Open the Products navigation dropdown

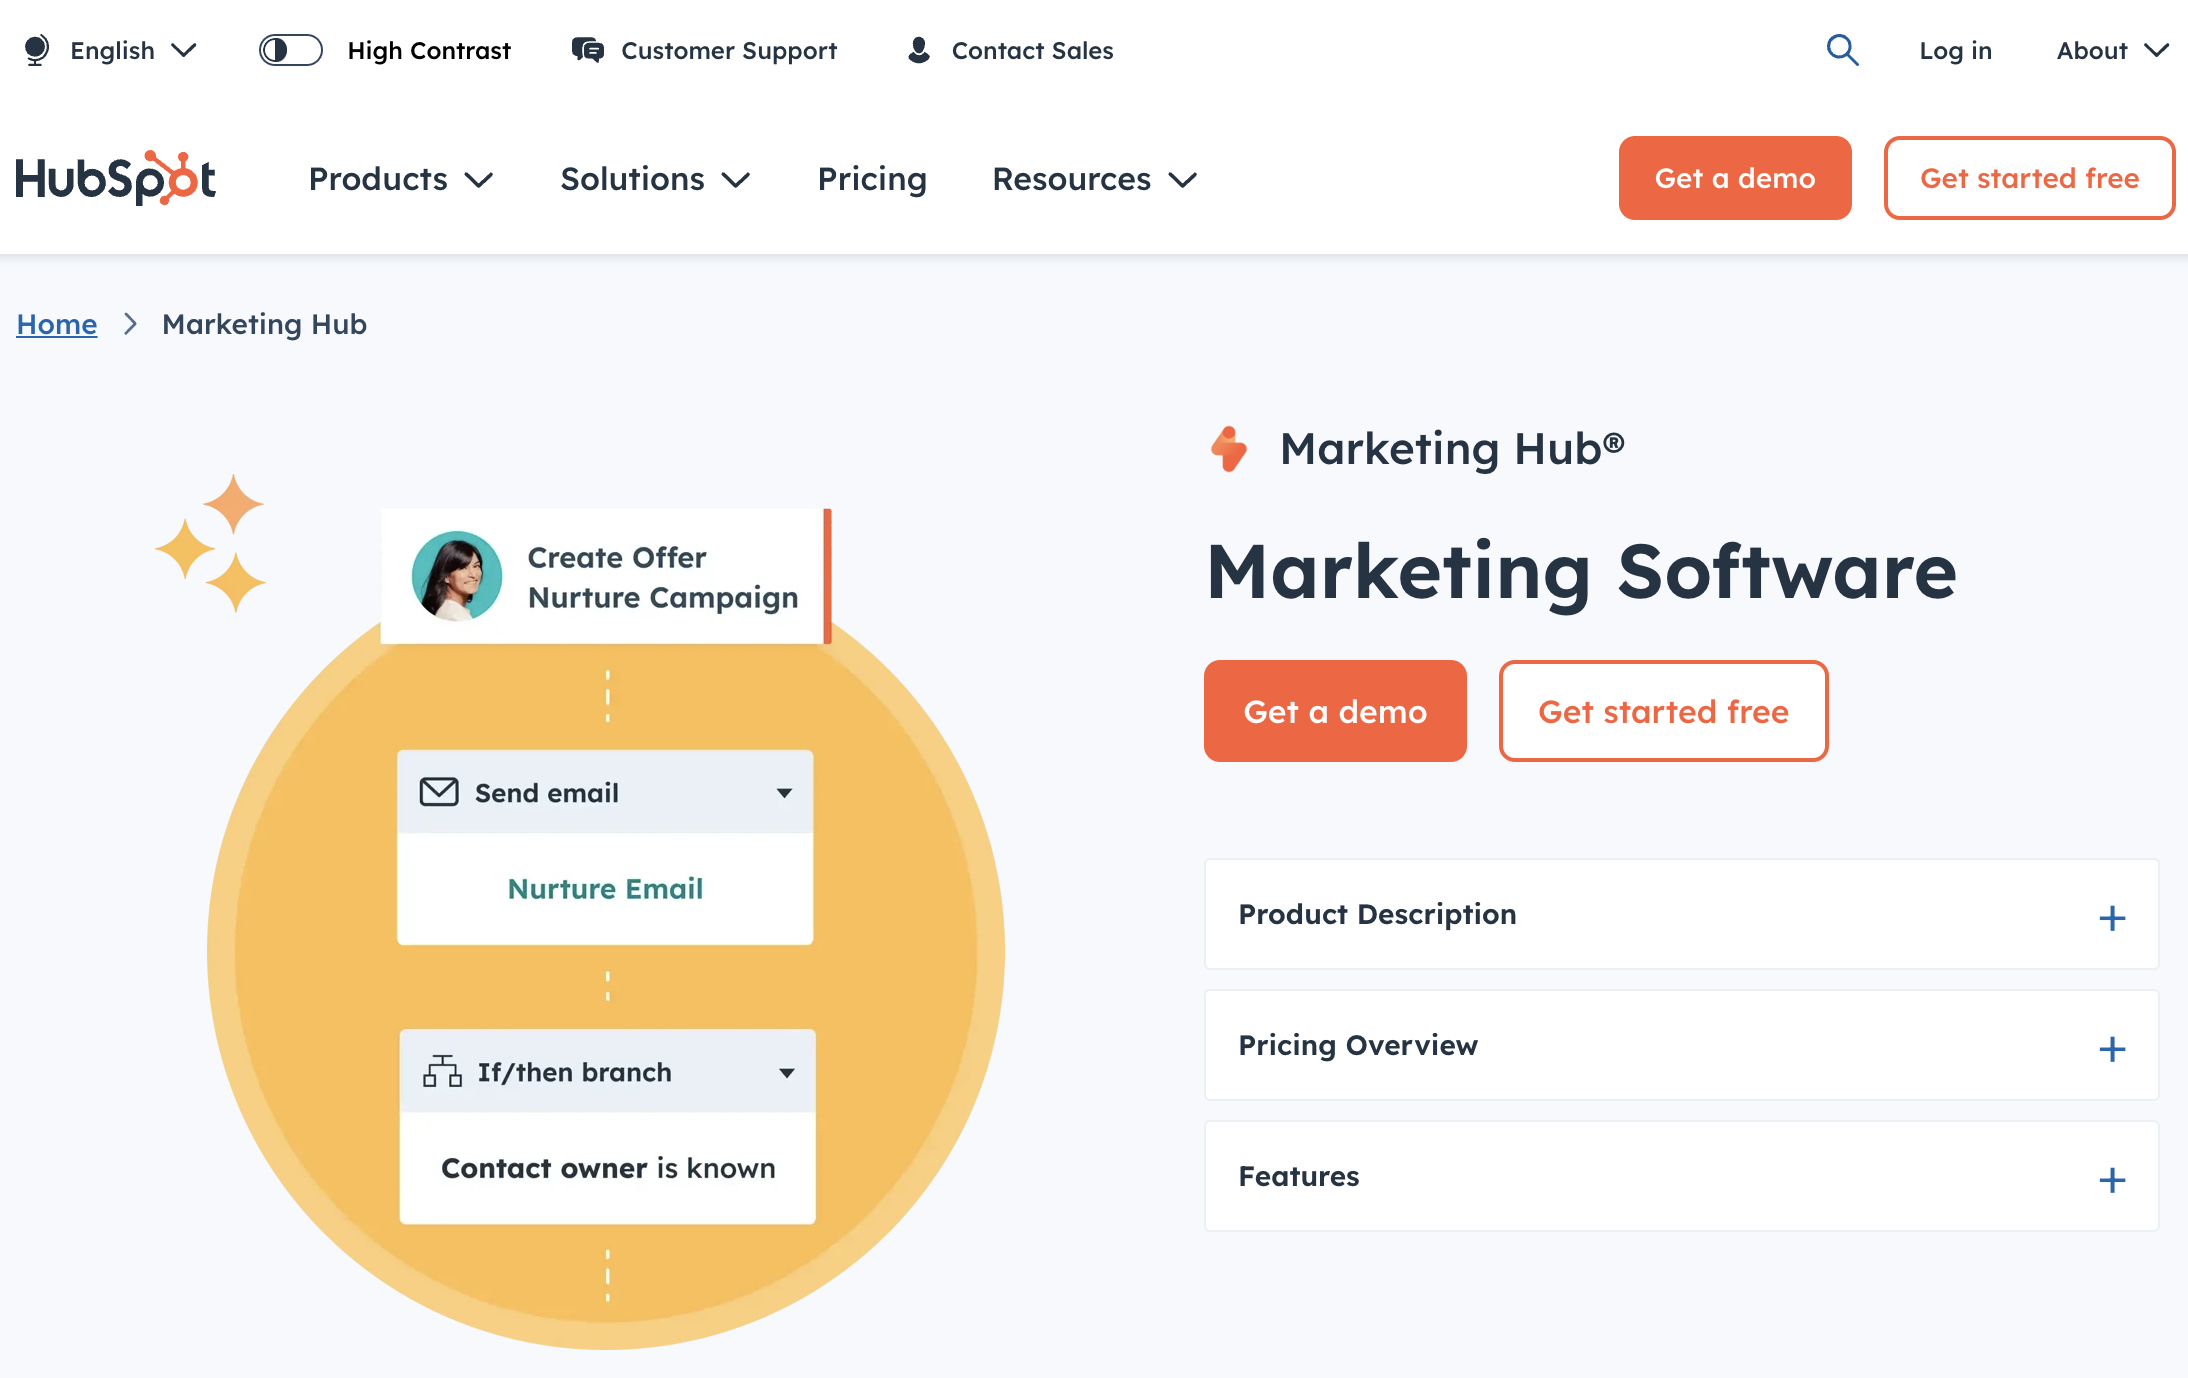coord(401,178)
